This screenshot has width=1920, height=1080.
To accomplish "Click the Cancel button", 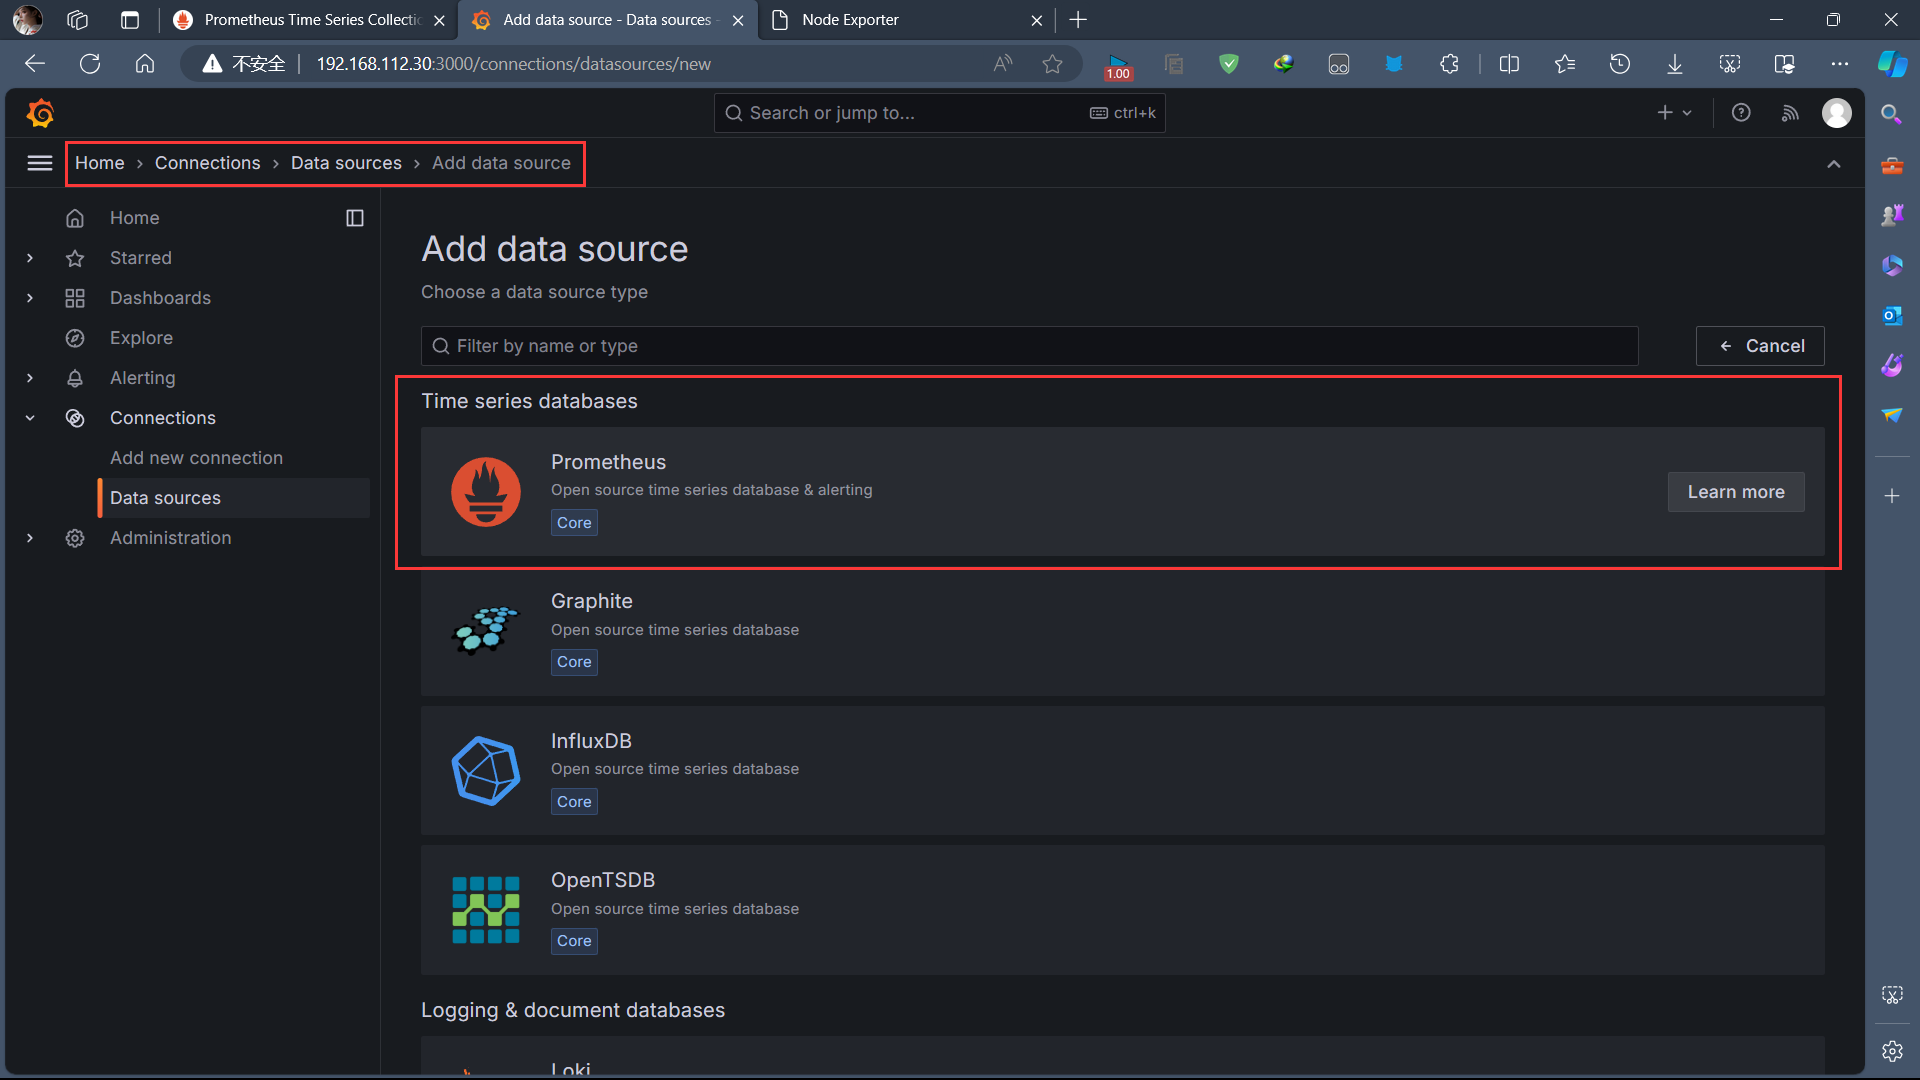I will (1760, 345).
